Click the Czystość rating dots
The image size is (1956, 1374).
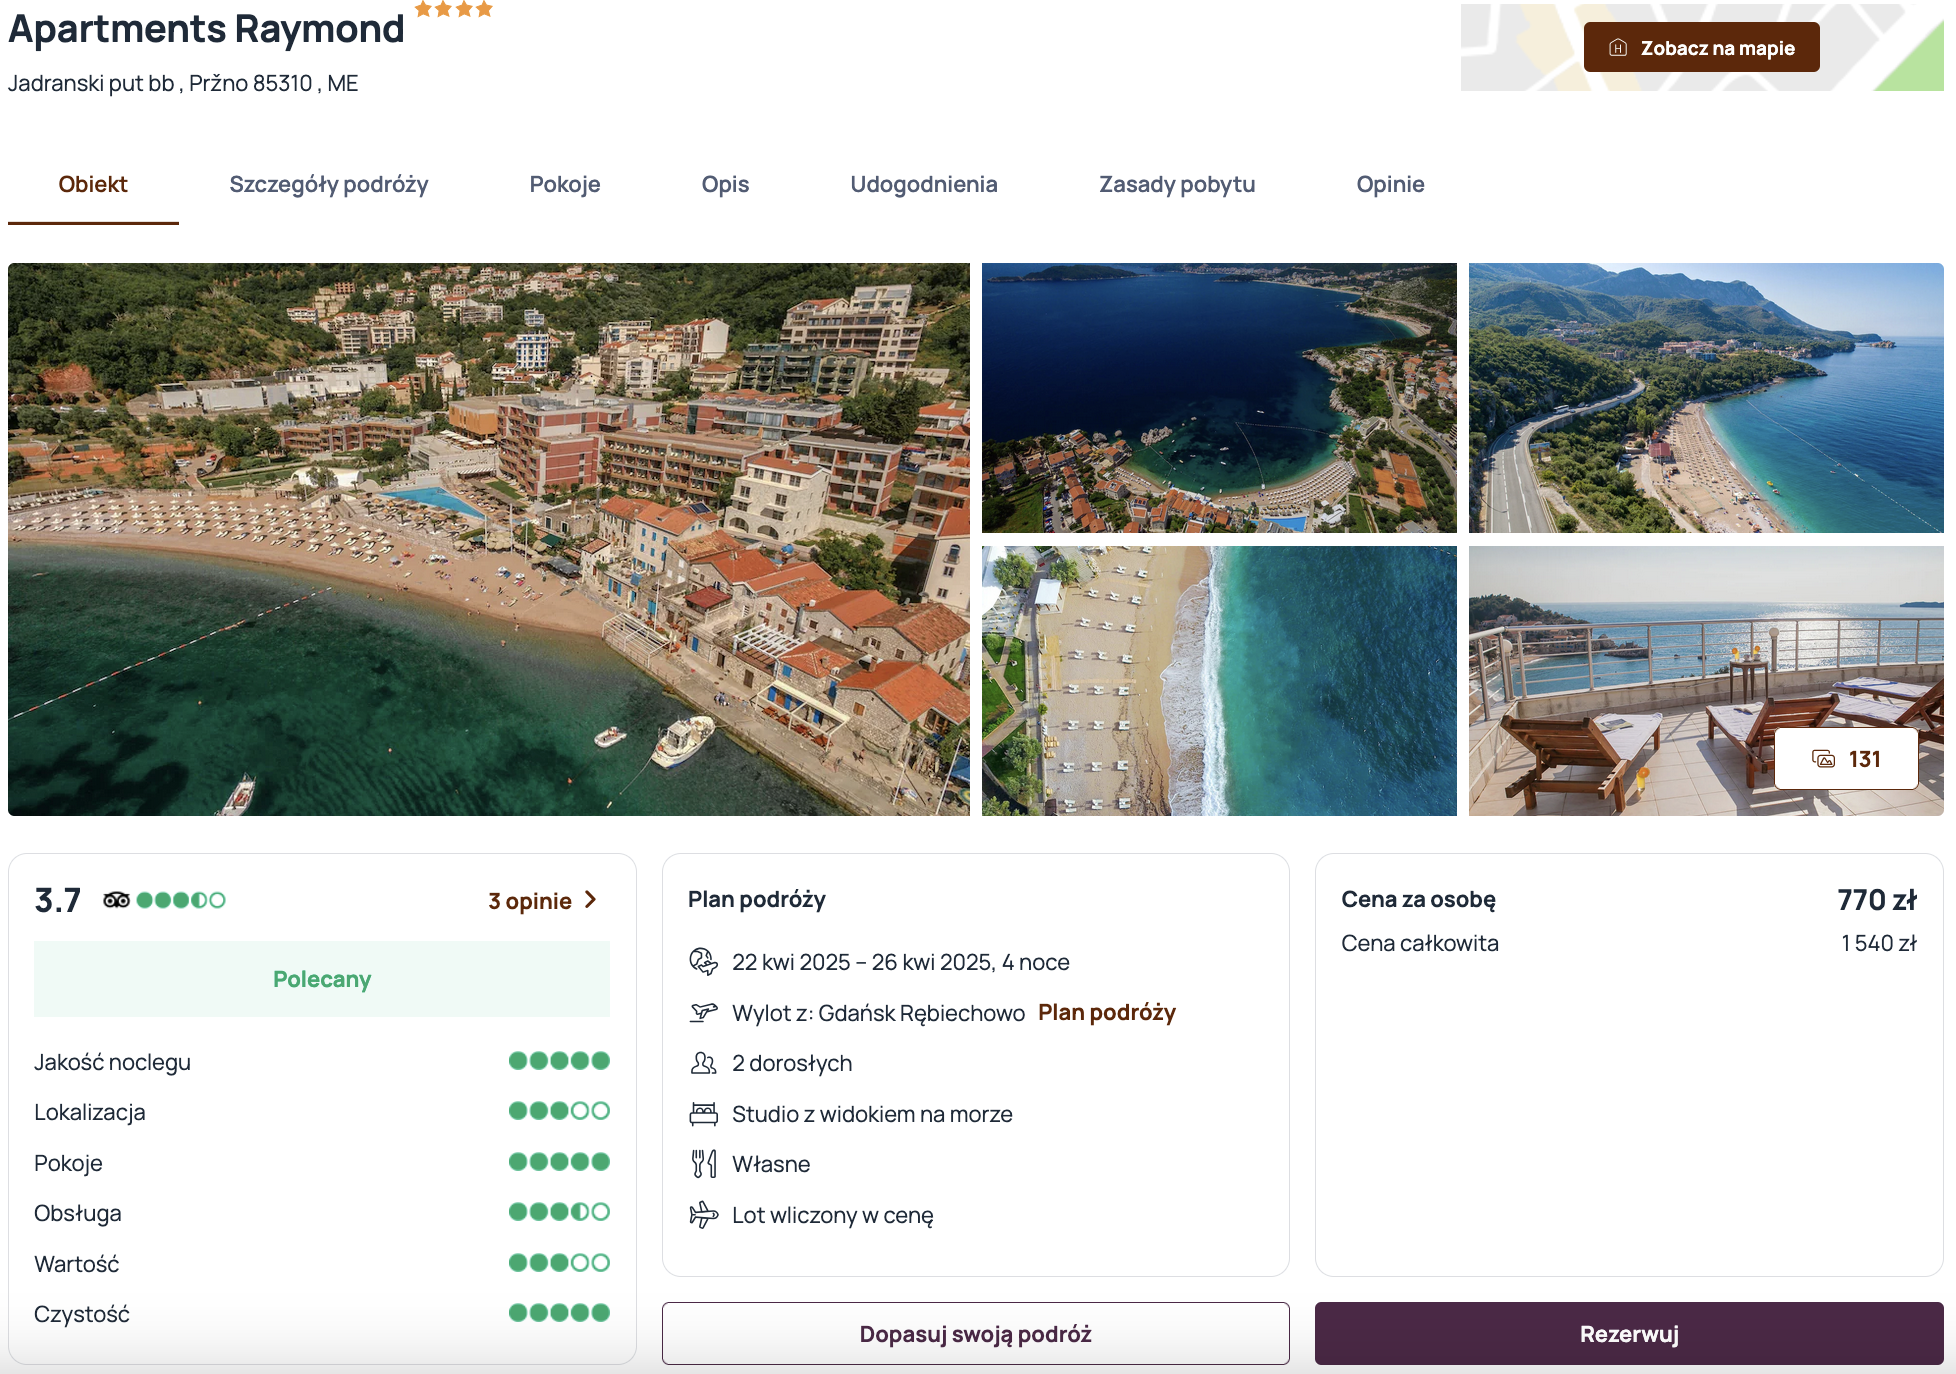click(559, 1313)
